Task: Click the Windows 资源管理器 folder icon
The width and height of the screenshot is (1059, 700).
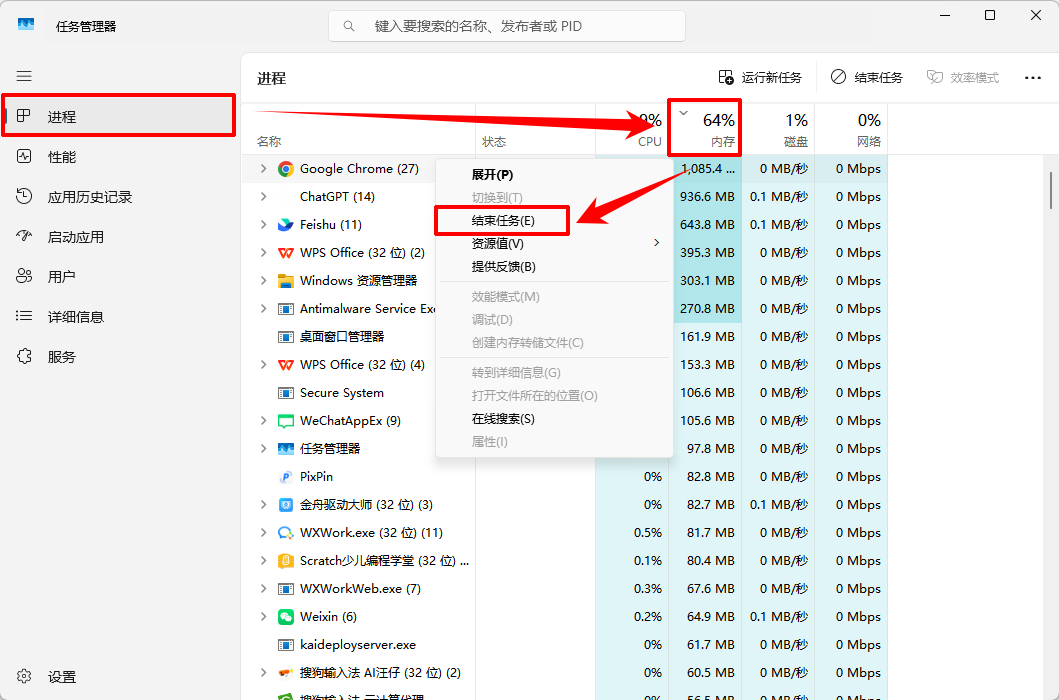Action: [x=286, y=281]
